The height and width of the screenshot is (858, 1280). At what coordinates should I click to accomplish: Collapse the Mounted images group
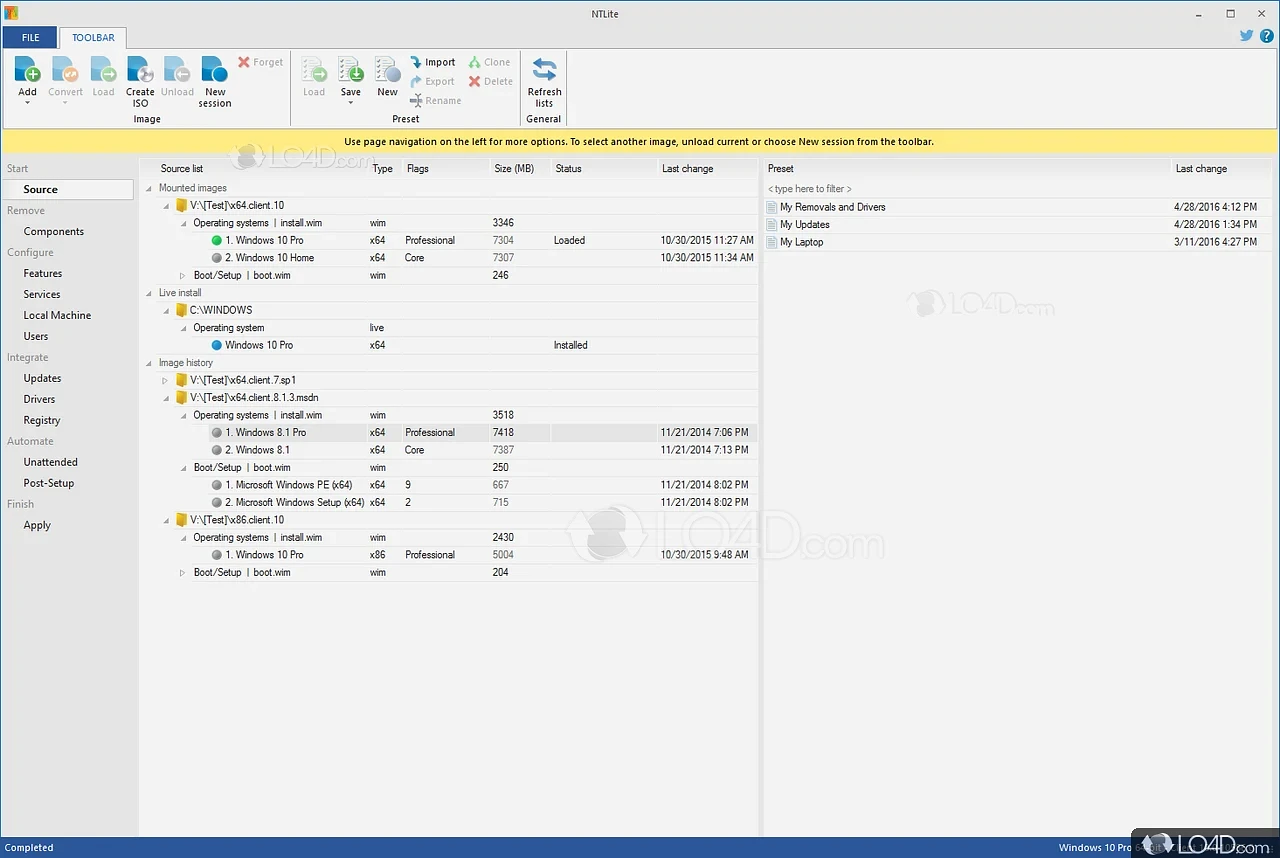click(x=149, y=188)
